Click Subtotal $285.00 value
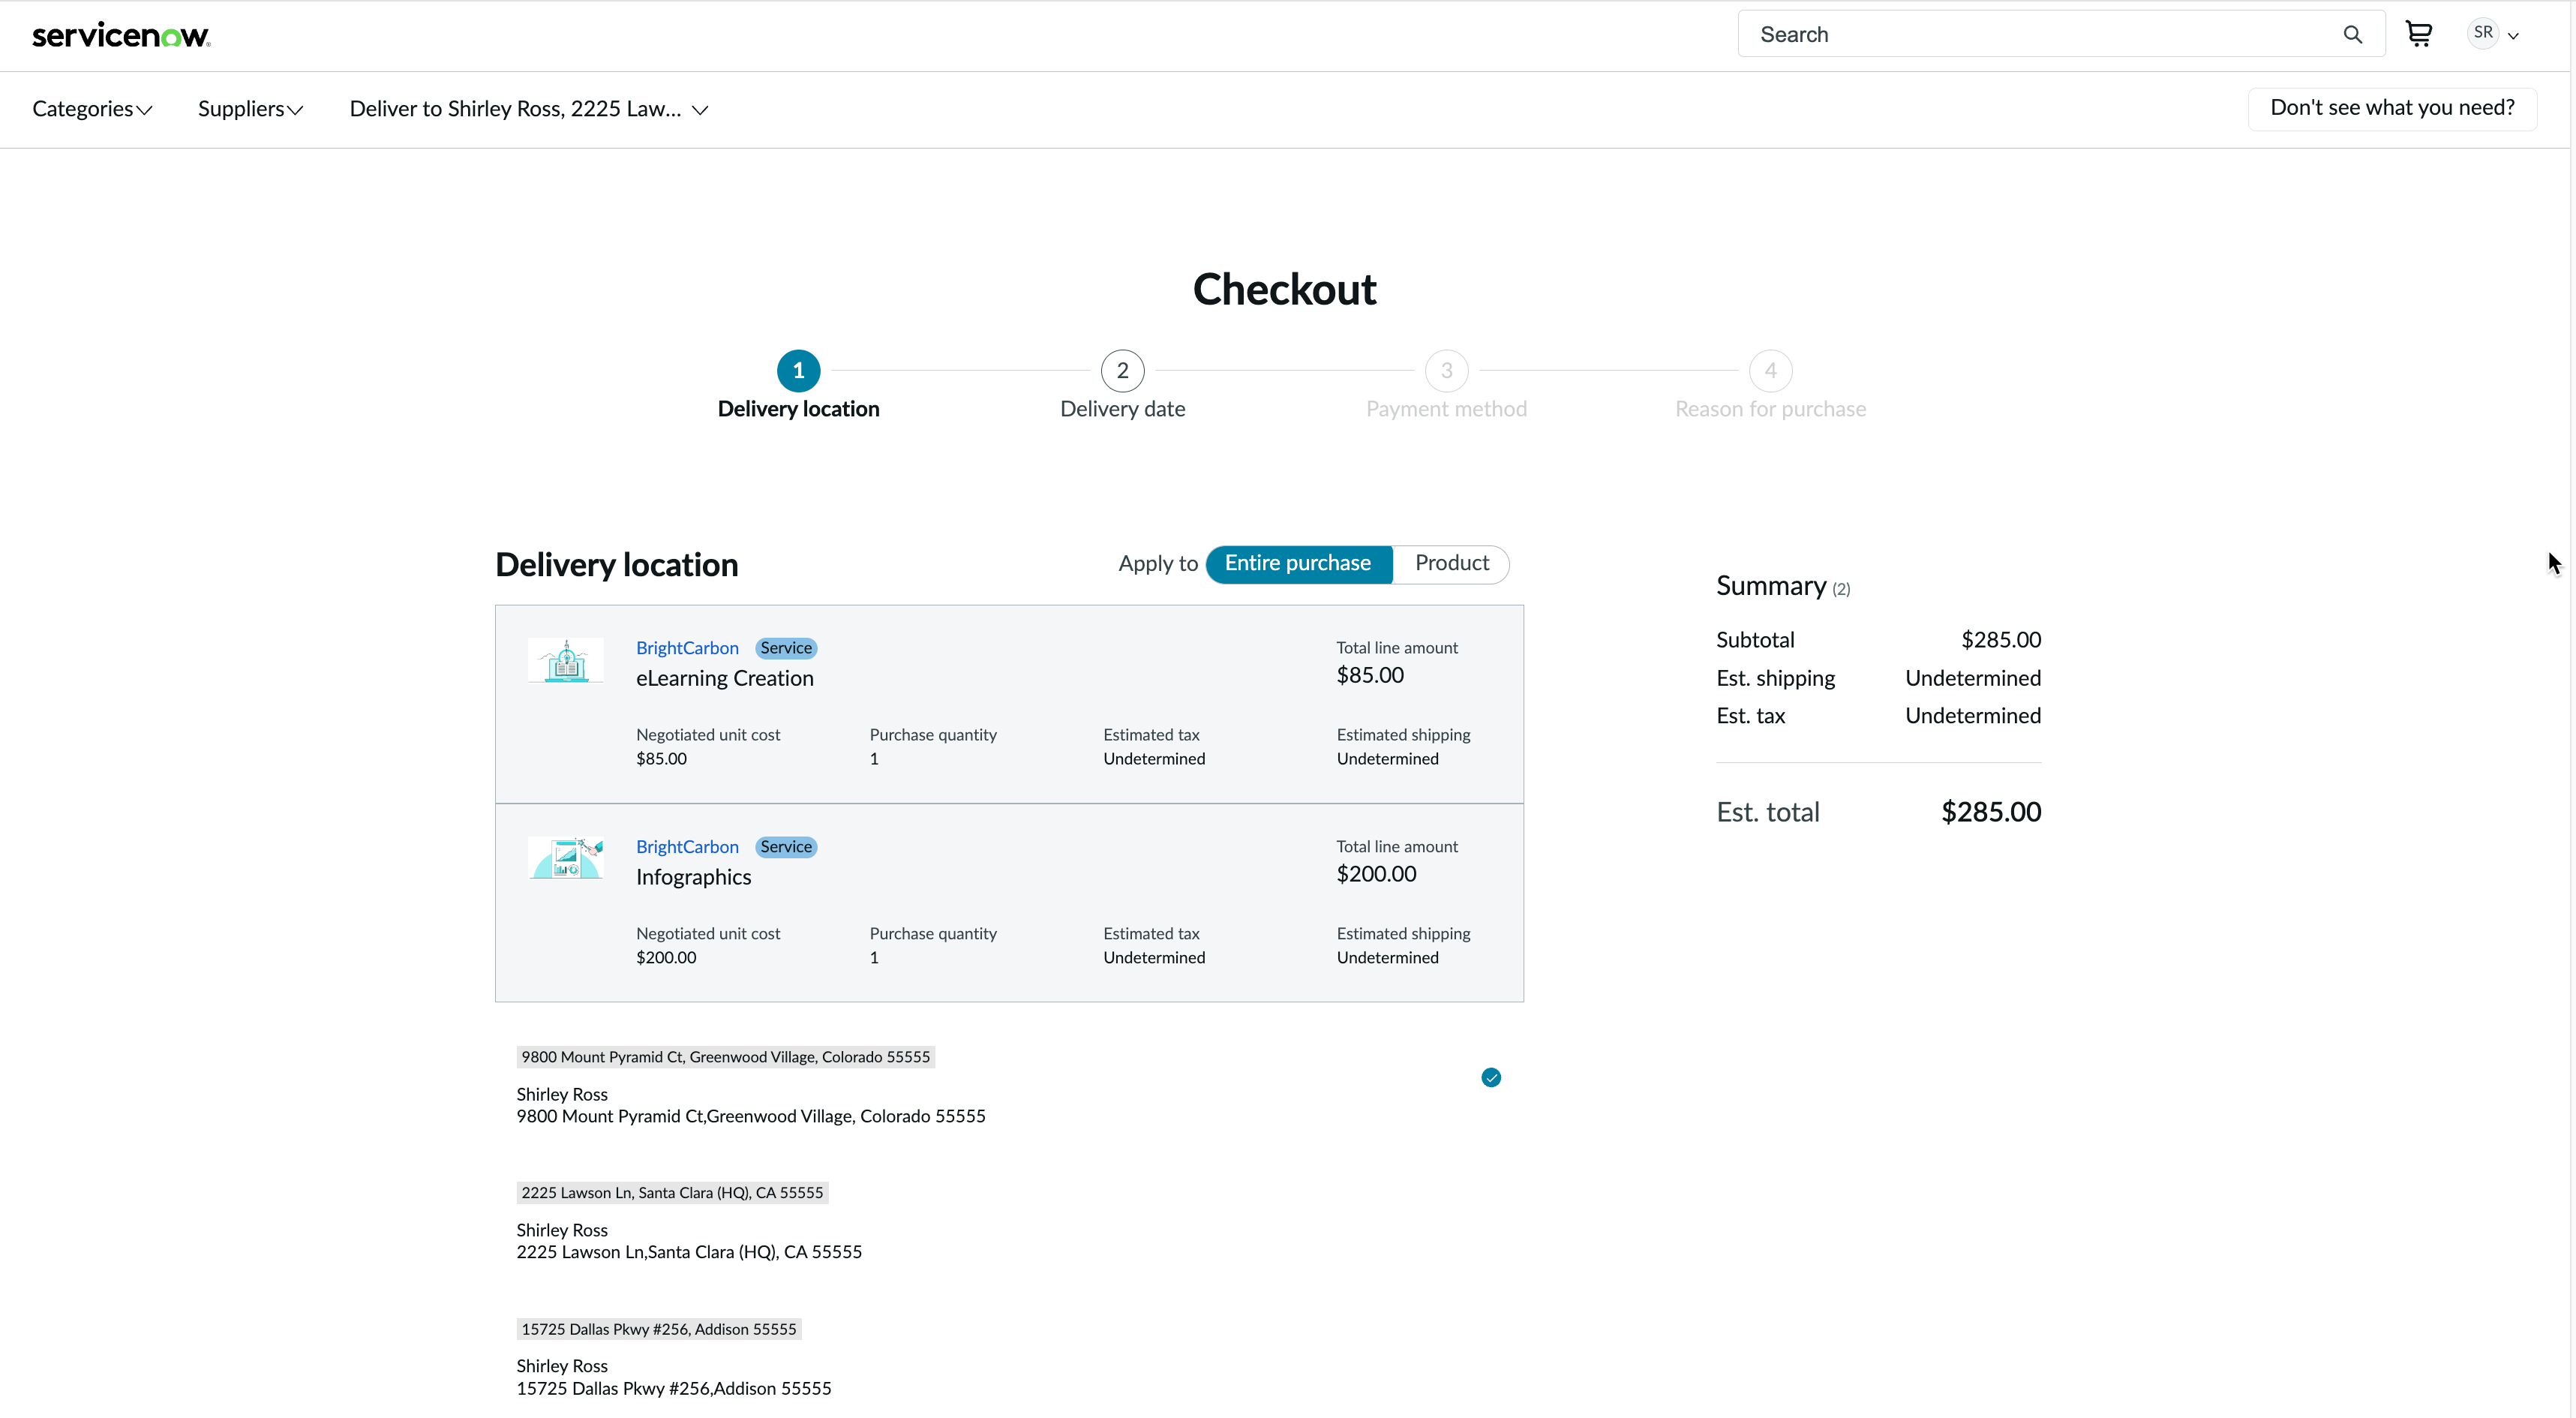 click(2000, 640)
